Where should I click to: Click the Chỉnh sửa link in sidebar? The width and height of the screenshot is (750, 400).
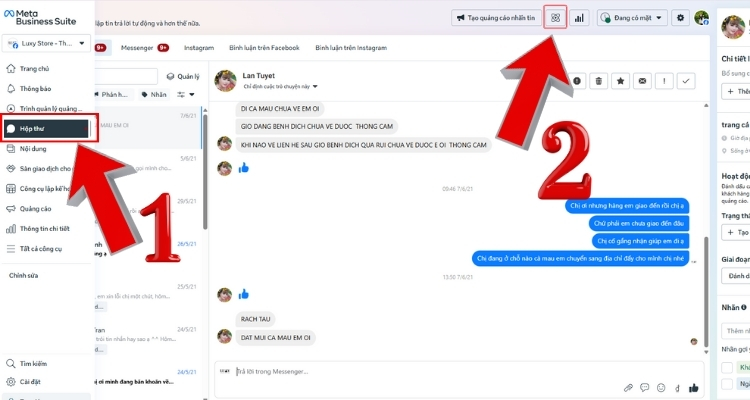(x=23, y=276)
